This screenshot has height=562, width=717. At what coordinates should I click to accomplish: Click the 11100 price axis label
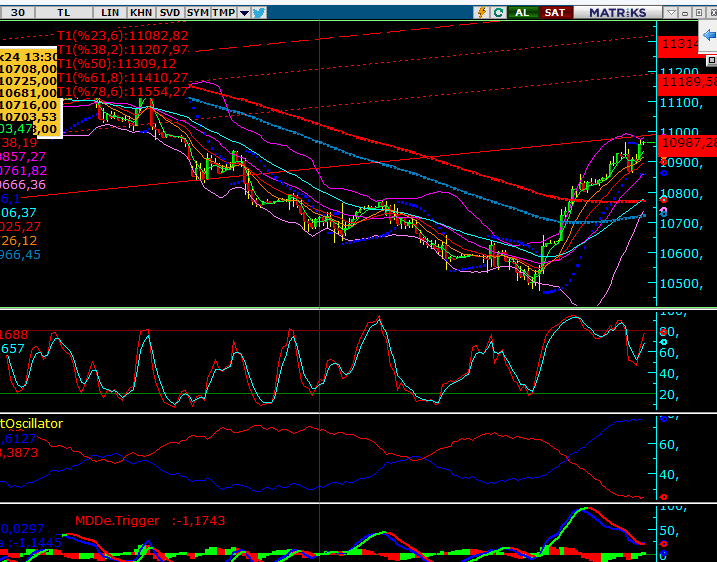pos(680,102)
